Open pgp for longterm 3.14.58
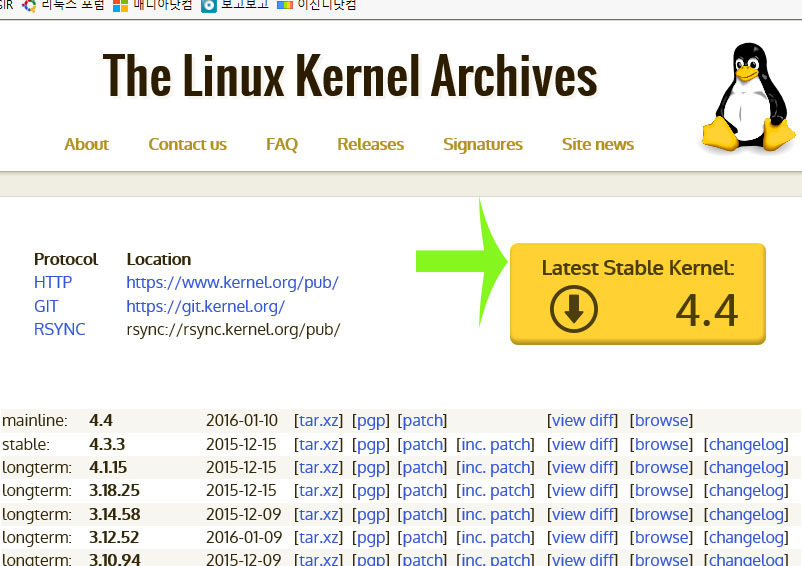Viewport: 802px width, 566px height. pos(371,514)
